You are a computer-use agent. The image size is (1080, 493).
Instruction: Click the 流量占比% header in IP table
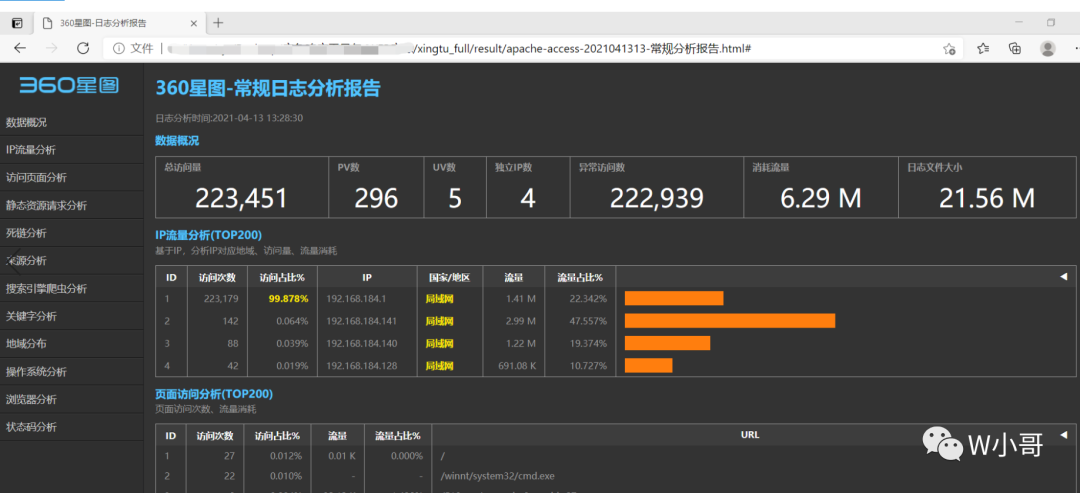click(x=579, y=277)
